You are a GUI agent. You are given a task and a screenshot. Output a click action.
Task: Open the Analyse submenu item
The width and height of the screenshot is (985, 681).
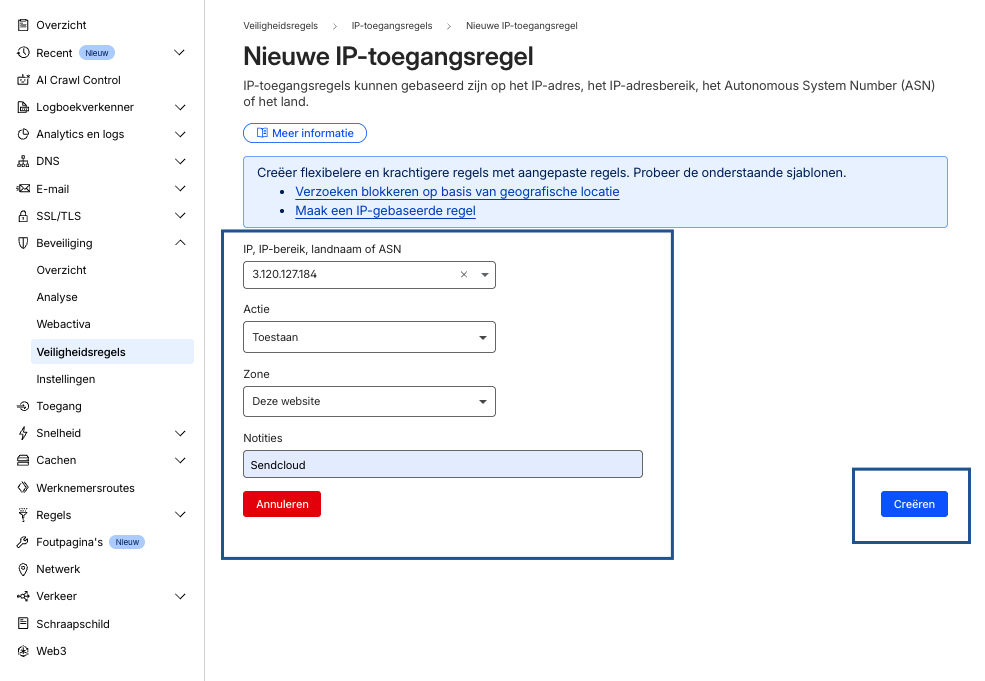57,297
